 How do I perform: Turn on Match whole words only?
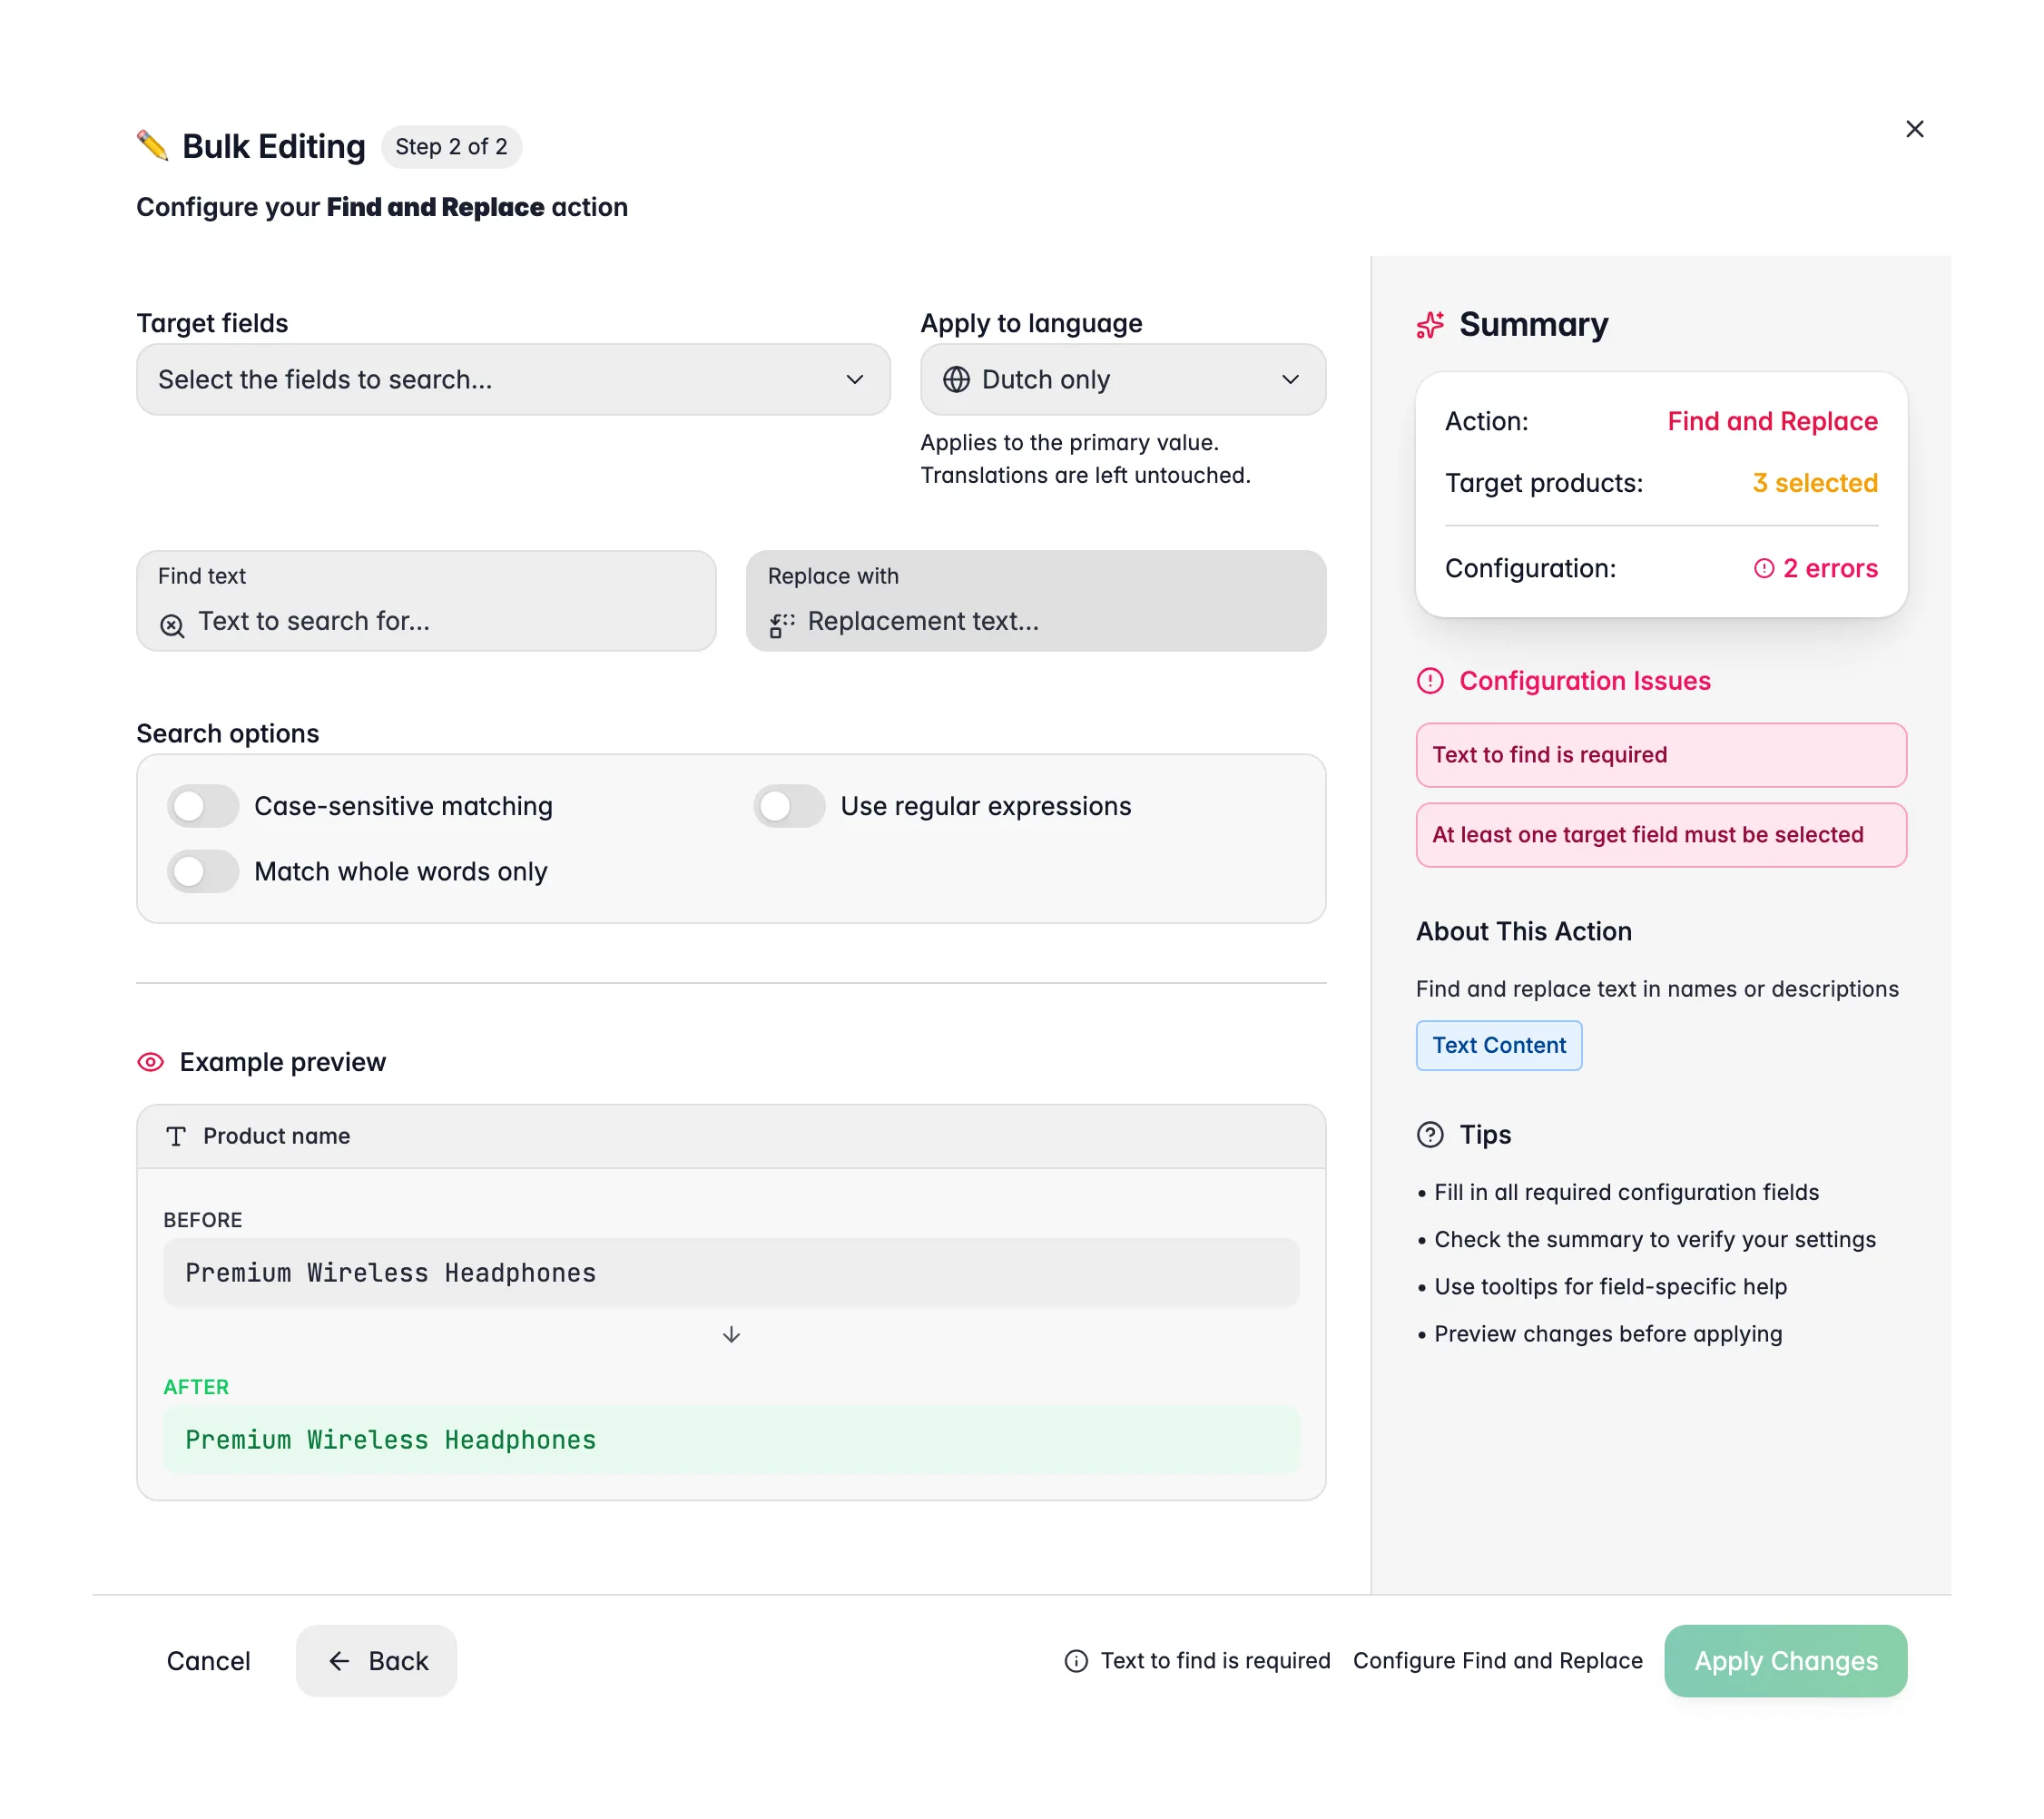(203, 871)
